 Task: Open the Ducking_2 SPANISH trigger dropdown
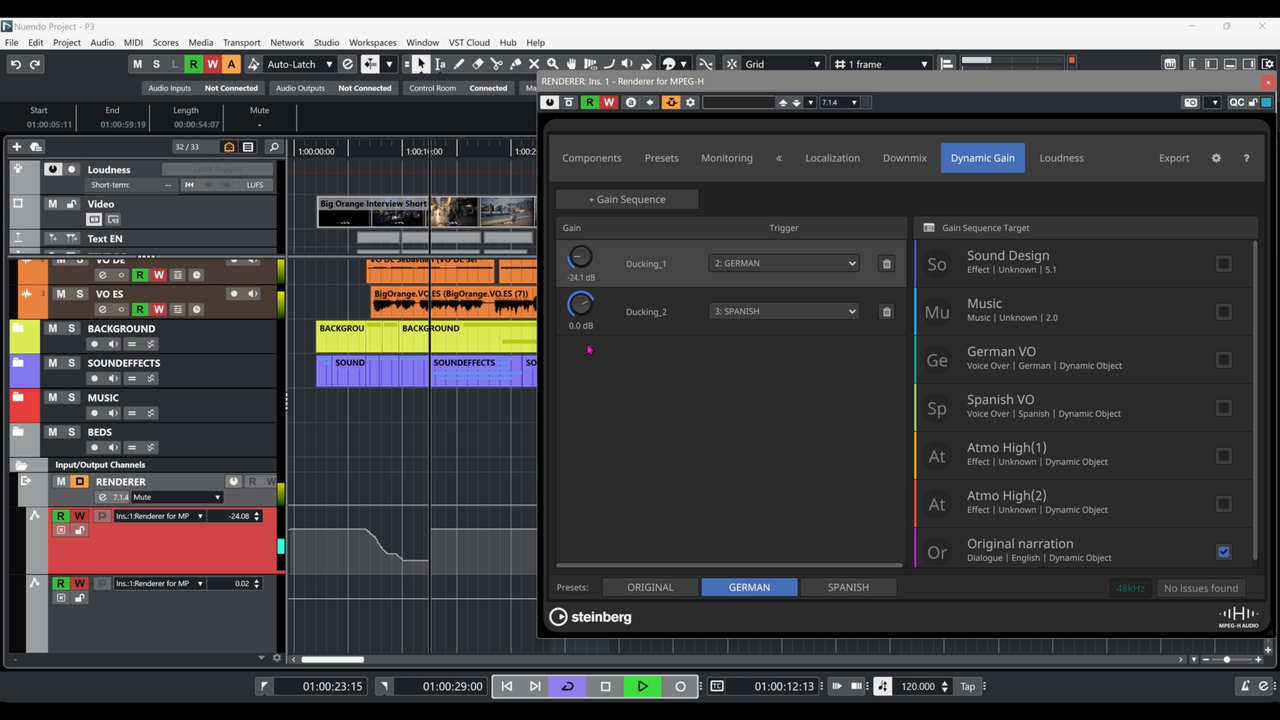click(x=784, y=312)
